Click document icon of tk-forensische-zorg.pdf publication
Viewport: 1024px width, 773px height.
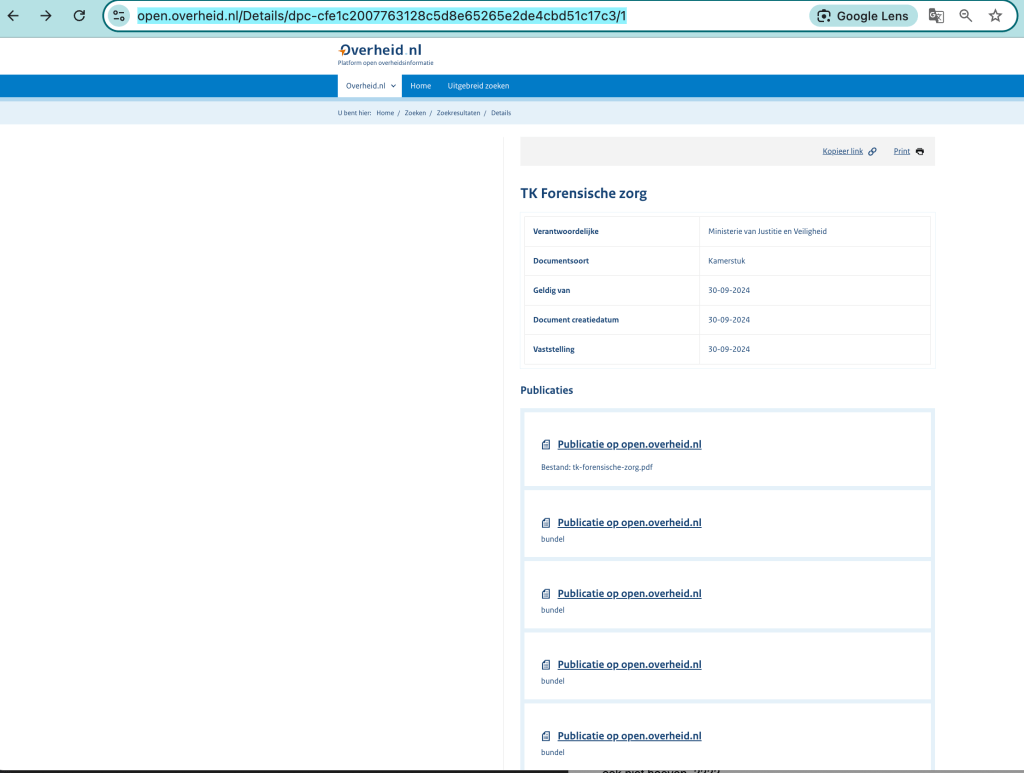(x=546, y=445)
